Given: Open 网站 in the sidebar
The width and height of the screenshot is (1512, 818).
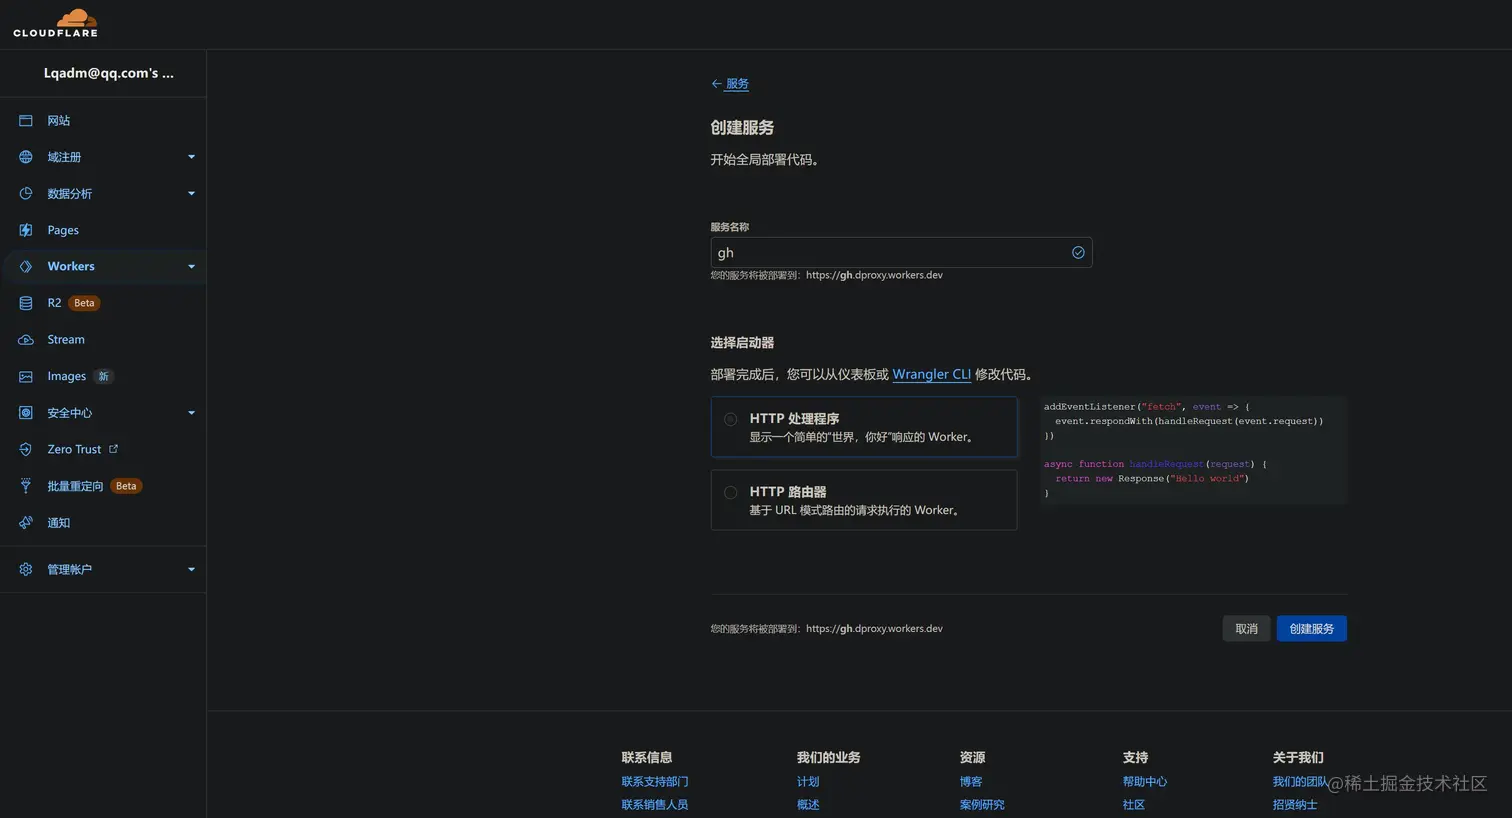Looking at the screenshot, I should (x=59, y=120).
